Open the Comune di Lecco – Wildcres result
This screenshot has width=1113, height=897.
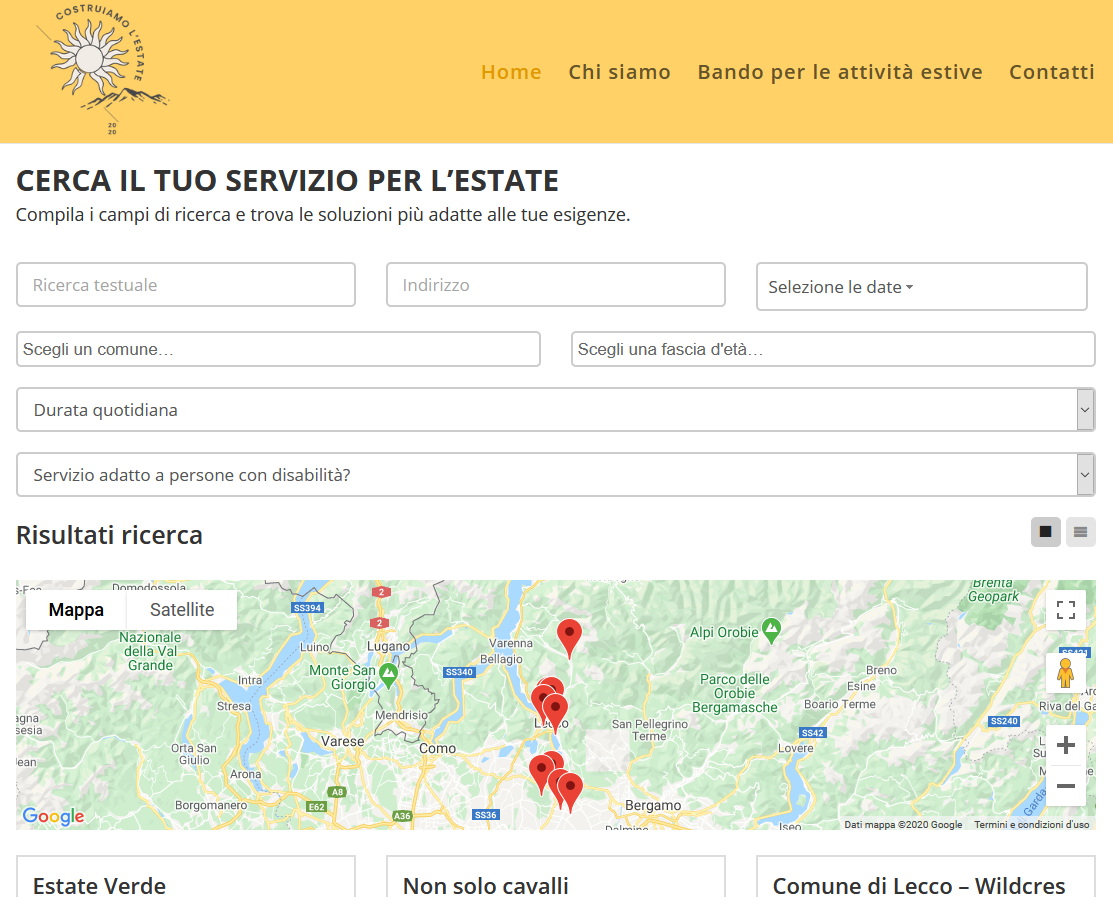coord(919,886)
